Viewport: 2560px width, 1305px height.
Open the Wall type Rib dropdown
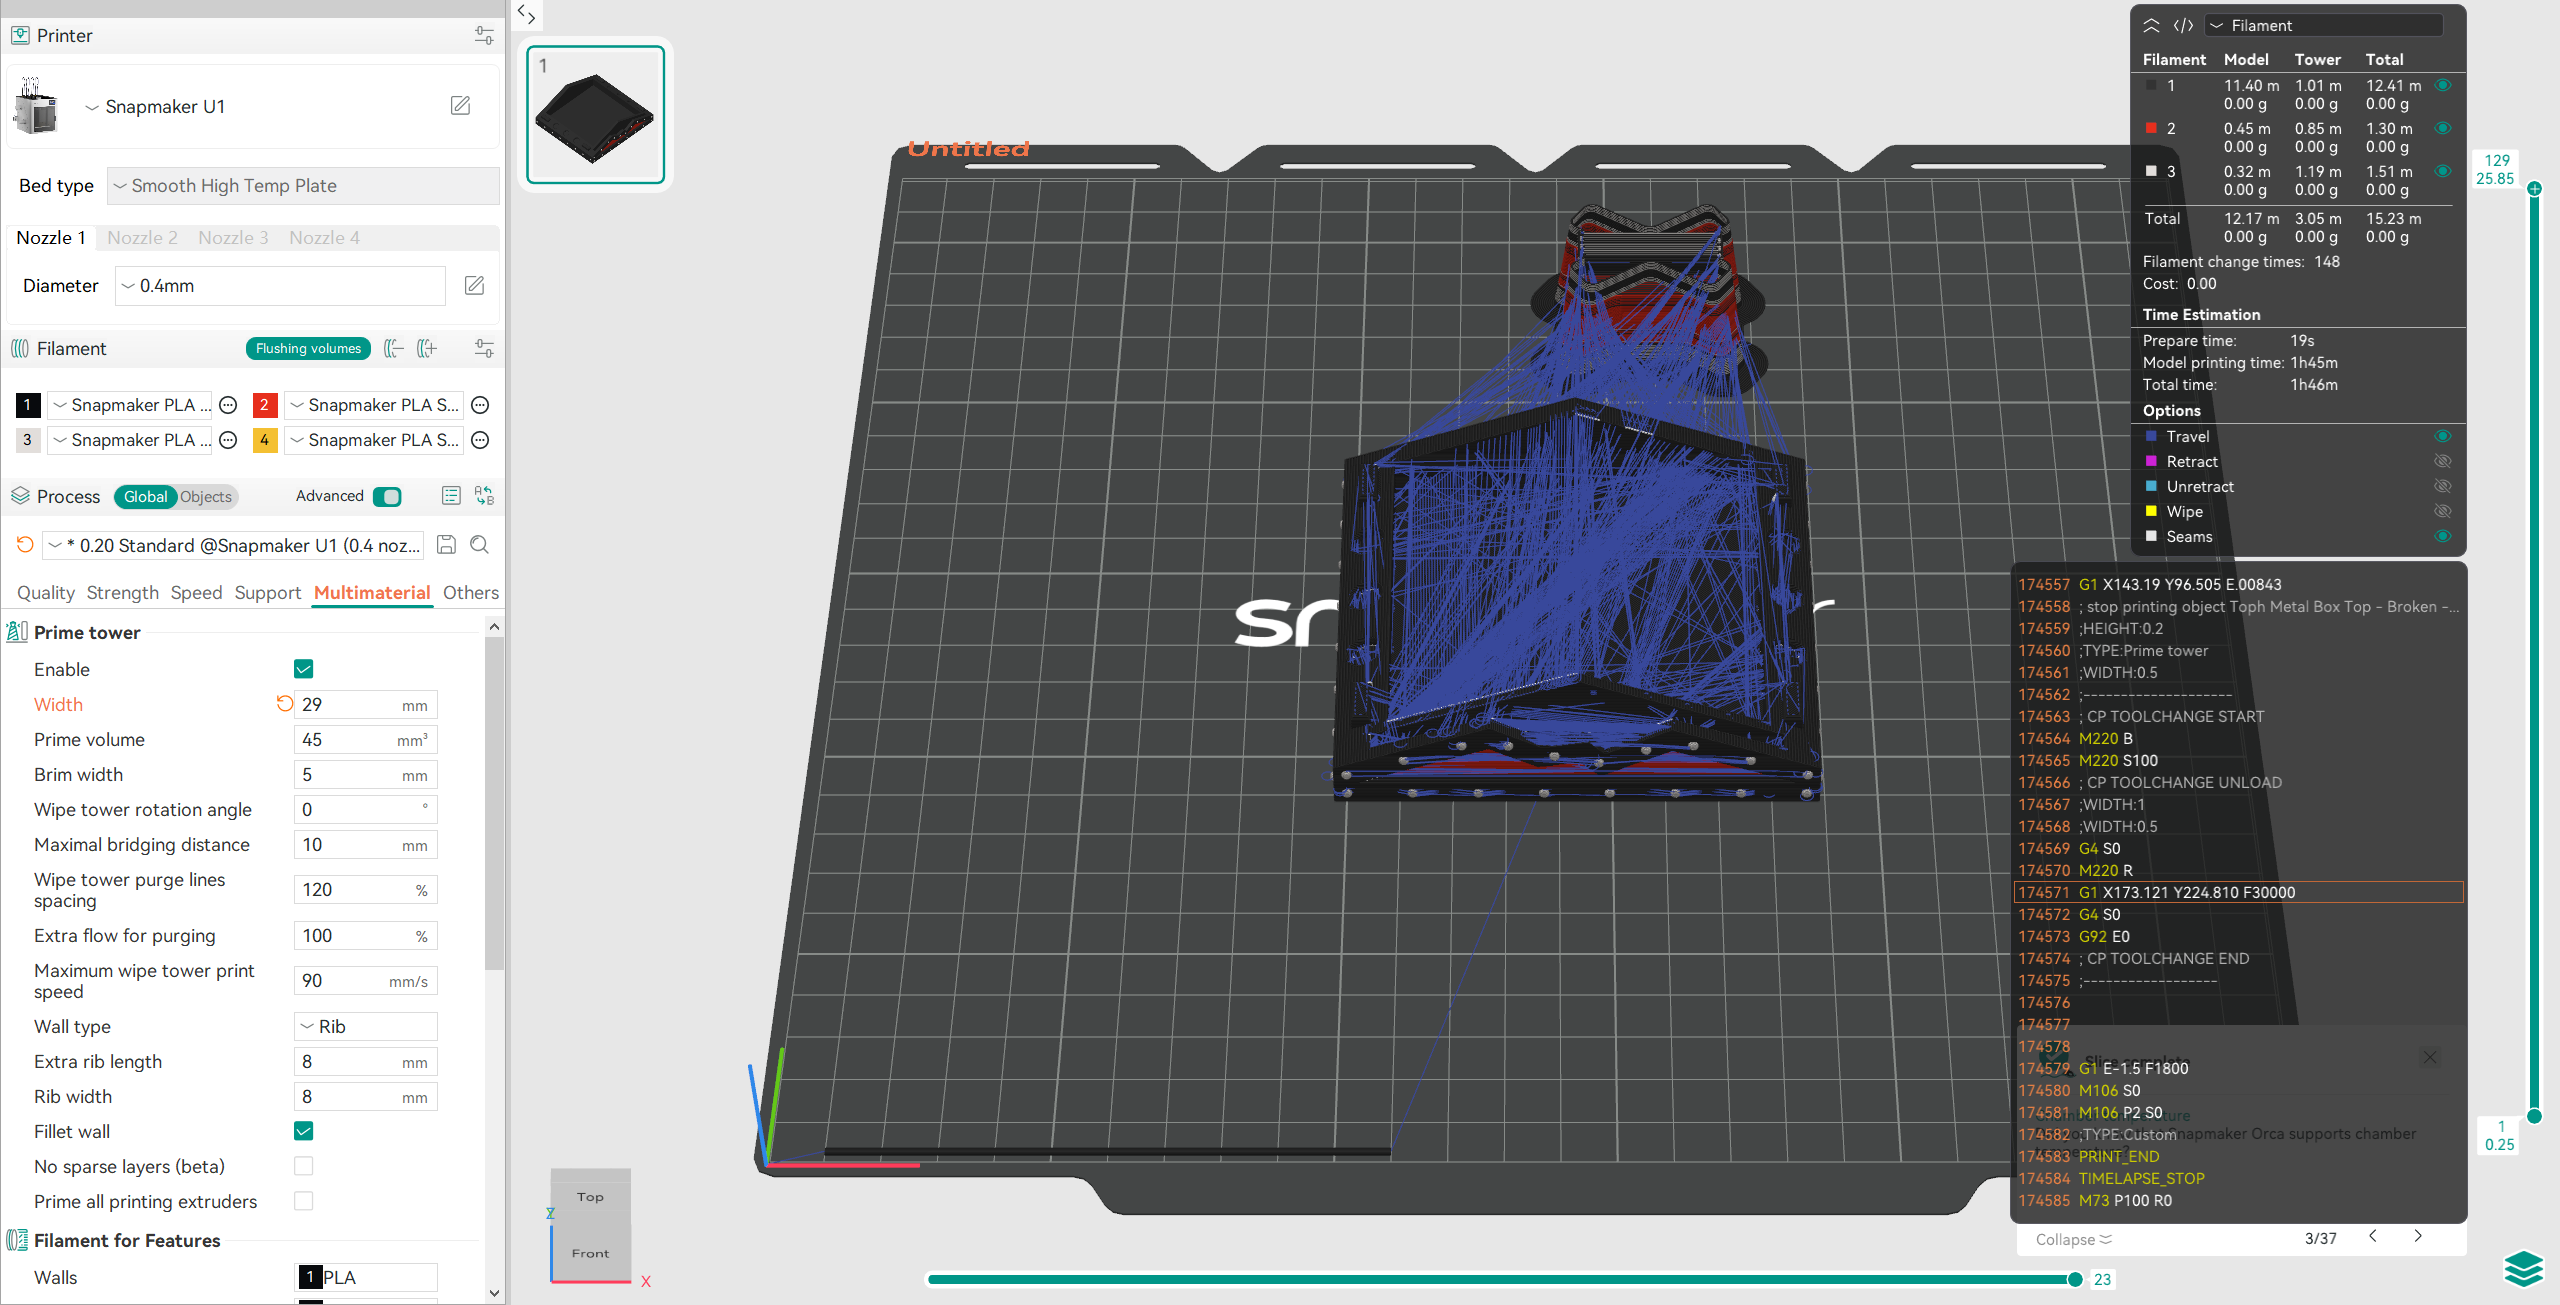pos(366,1027)
